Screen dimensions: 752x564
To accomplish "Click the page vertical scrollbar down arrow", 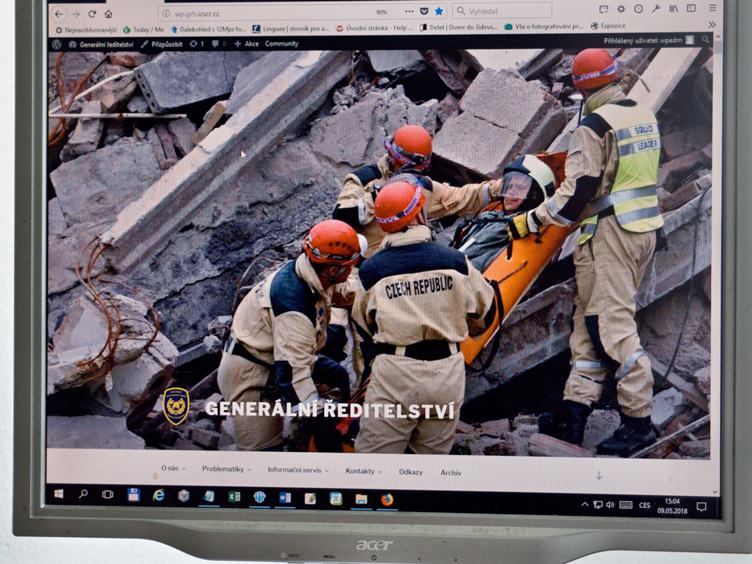I will coord(715,493).
